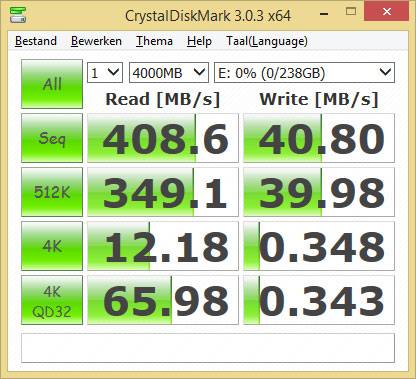Open the test count dropdown showing 1
This screenshot has width=416, height=379.
105,72
